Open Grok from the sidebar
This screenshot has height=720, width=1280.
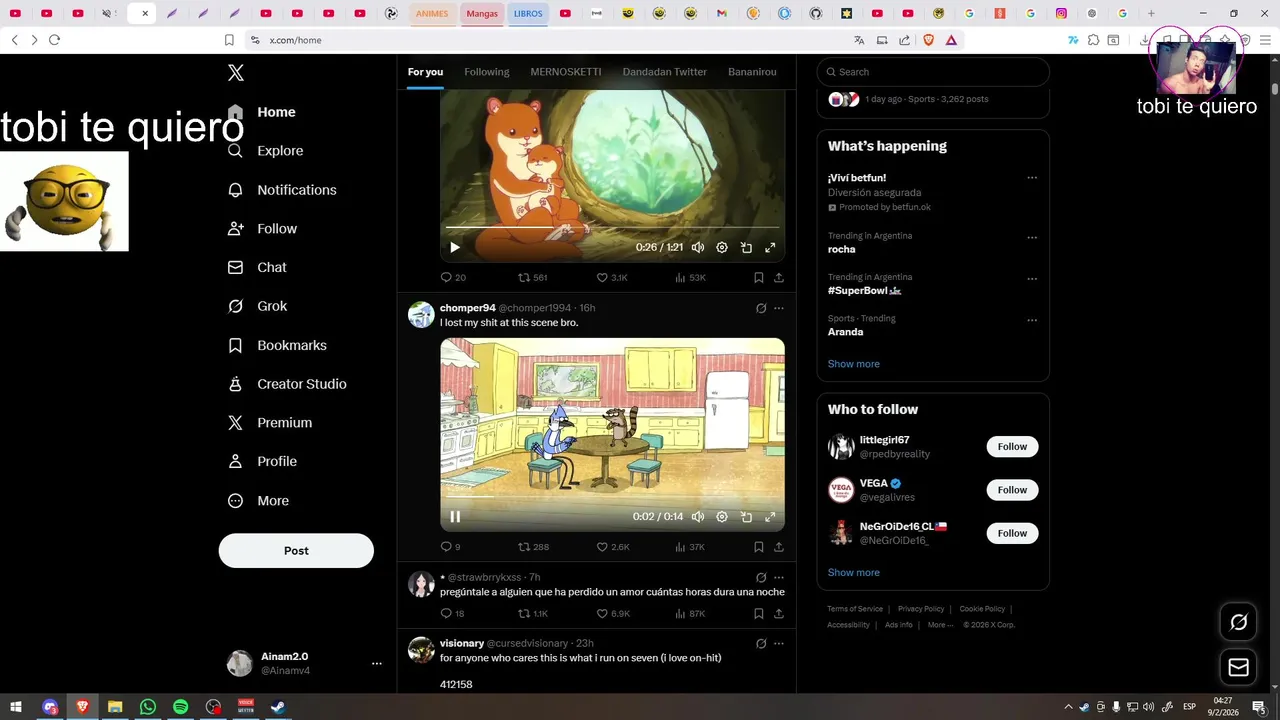(x=257, y=306)
